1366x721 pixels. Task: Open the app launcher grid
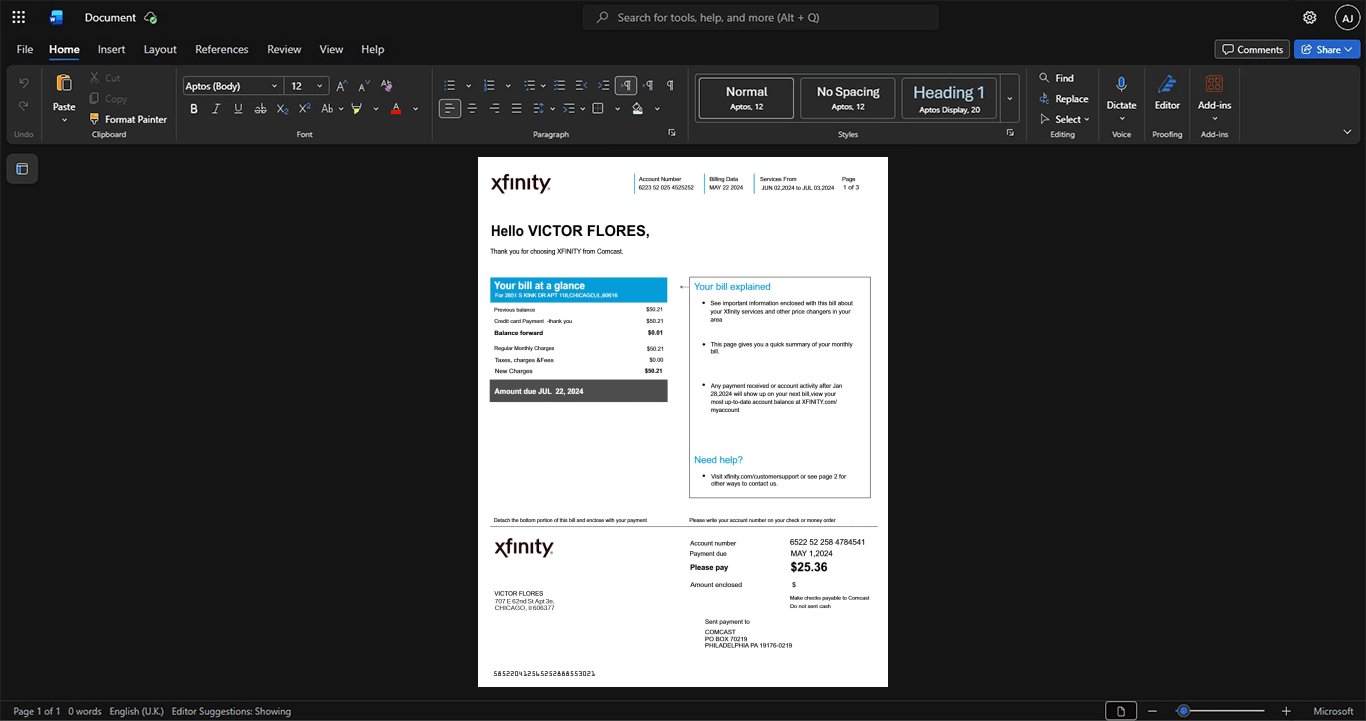[19, 17]
